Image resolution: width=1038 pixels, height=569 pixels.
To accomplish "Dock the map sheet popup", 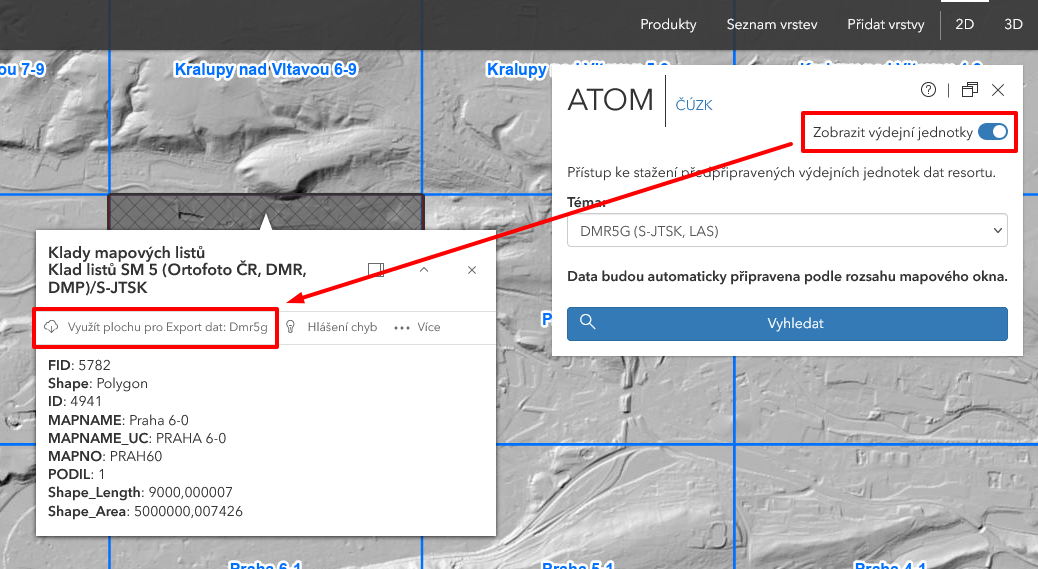I will (376, 270).
